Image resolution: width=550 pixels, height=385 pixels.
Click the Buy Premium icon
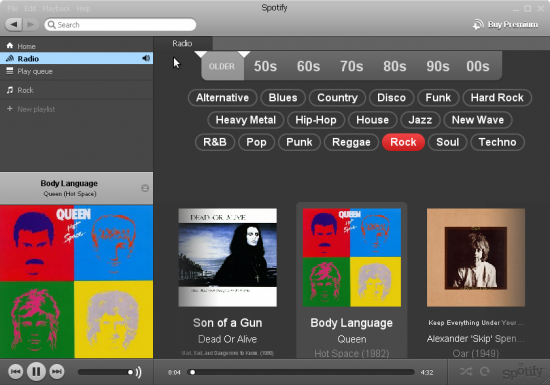click(478, 24)
